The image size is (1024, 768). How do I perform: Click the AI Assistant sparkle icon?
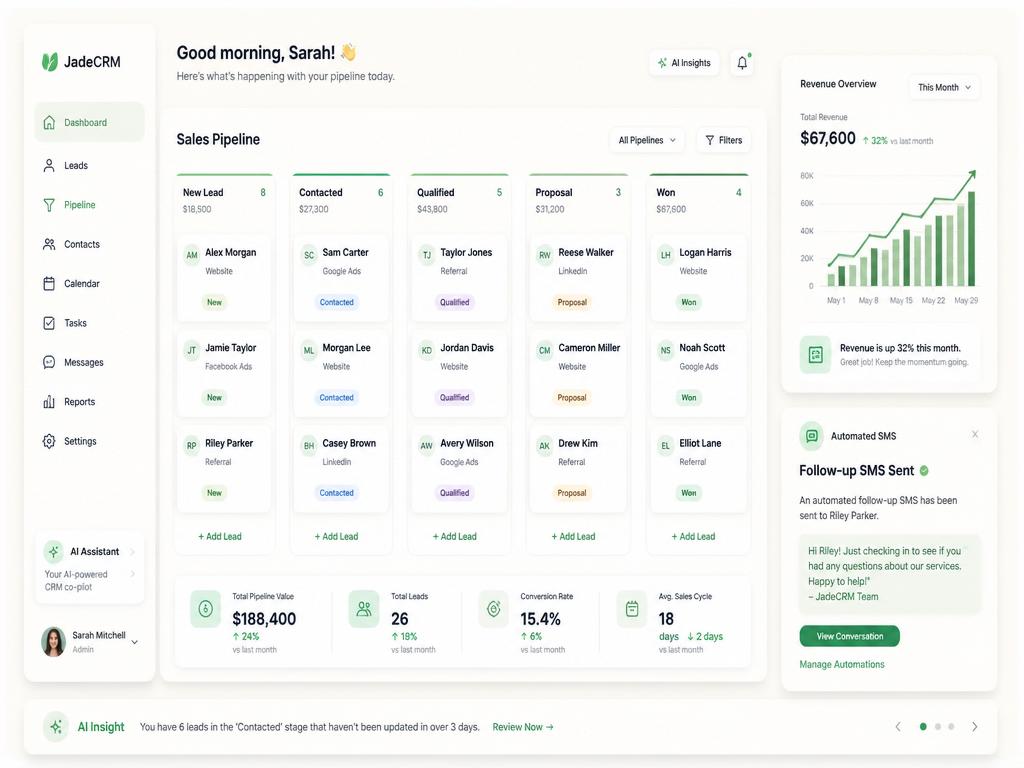(x=54, y=551)
